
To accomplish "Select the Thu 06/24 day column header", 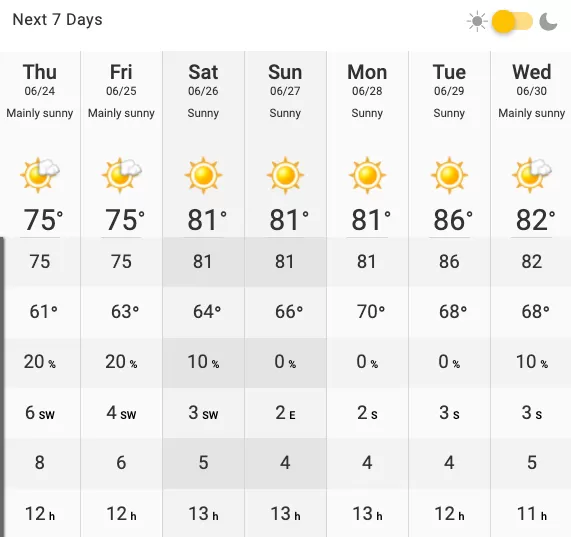I will point(40,79).
